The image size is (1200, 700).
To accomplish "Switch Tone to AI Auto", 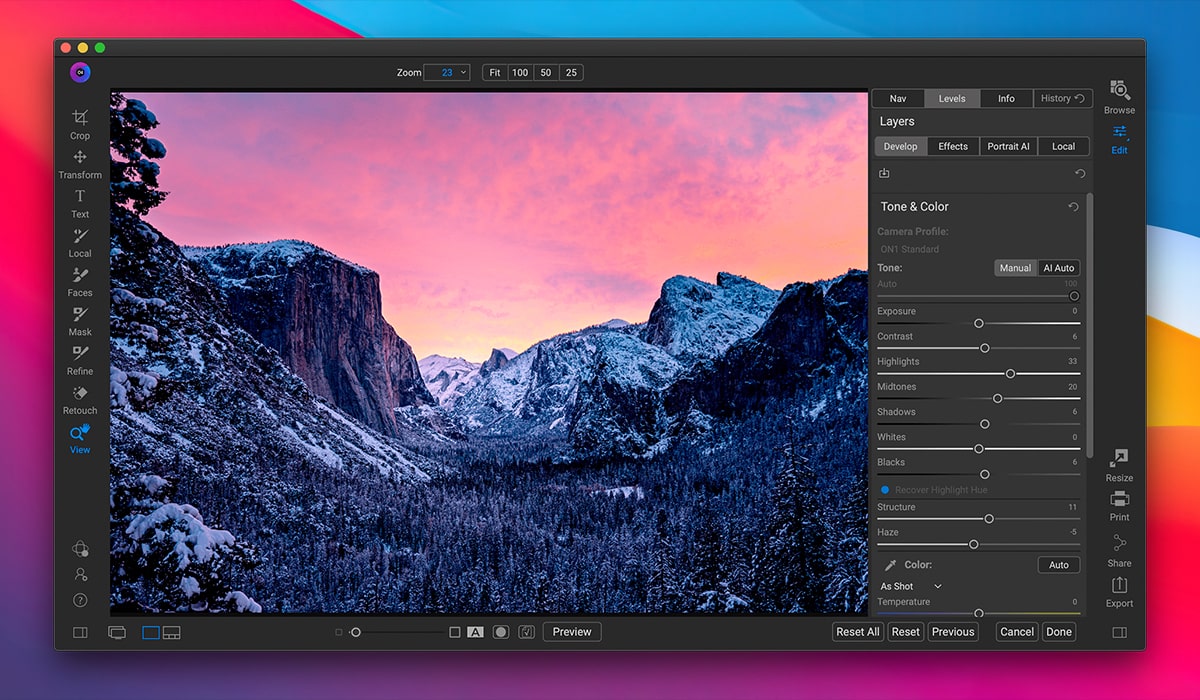I will click(x=1058, y=268).
